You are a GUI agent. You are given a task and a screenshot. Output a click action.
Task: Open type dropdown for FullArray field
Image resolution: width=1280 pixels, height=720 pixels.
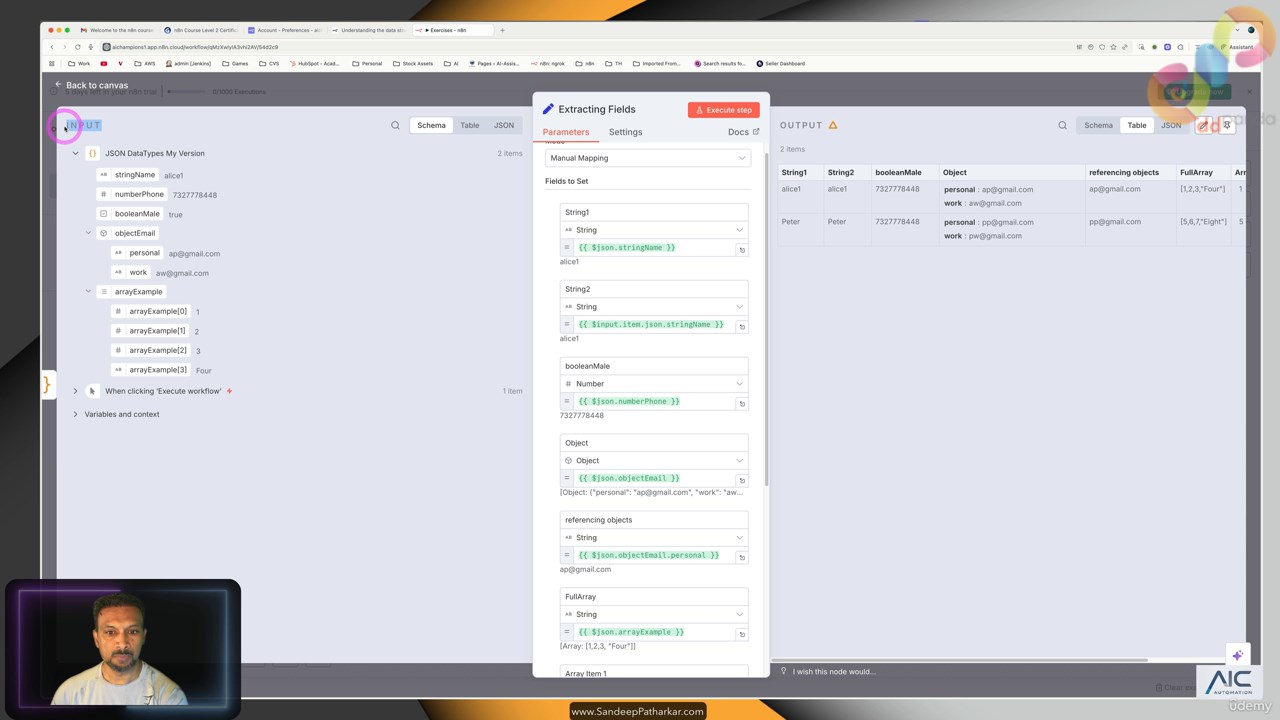point(654,614)
